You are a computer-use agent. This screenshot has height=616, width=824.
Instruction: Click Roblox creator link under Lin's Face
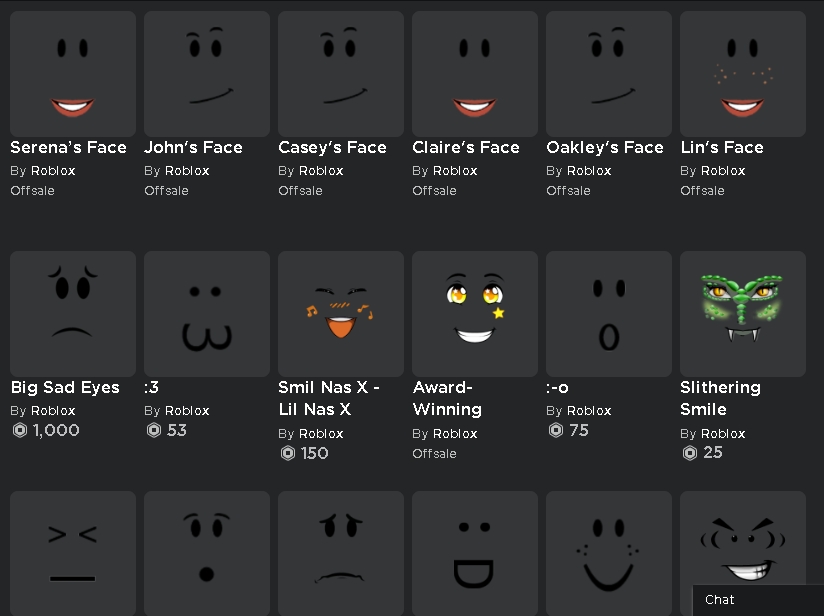(723, 171)
